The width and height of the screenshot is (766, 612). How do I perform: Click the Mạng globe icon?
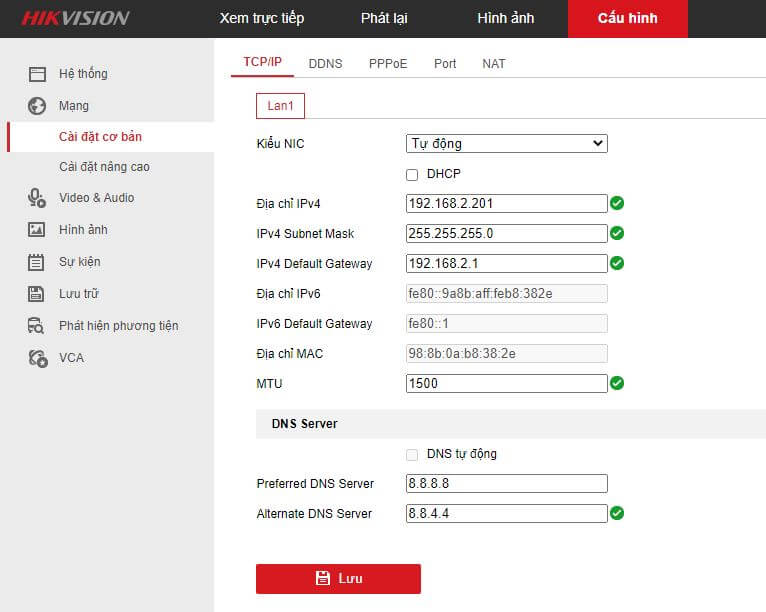click(x=37, y=106)
